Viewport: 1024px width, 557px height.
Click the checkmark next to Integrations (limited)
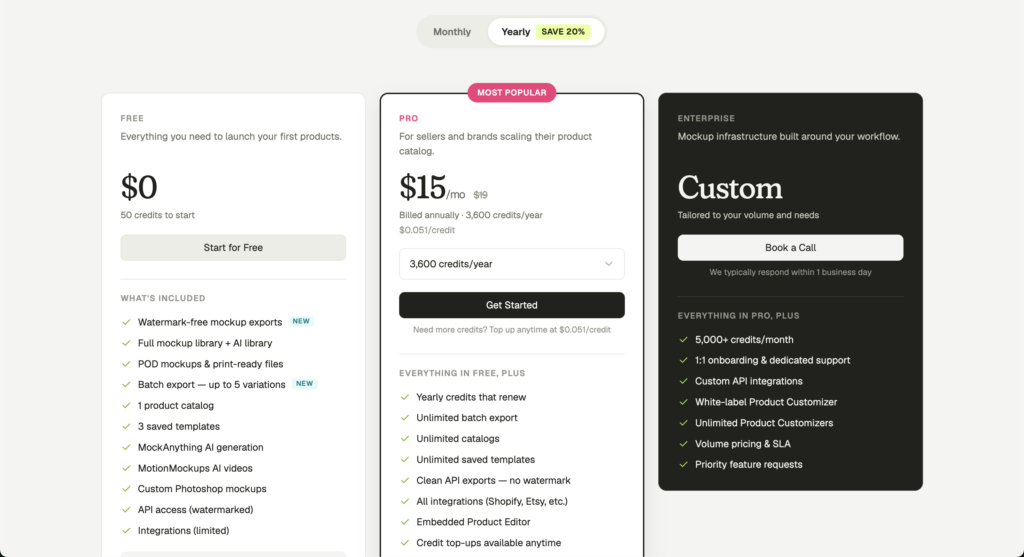pyautogui.click(x=126, y=531)
